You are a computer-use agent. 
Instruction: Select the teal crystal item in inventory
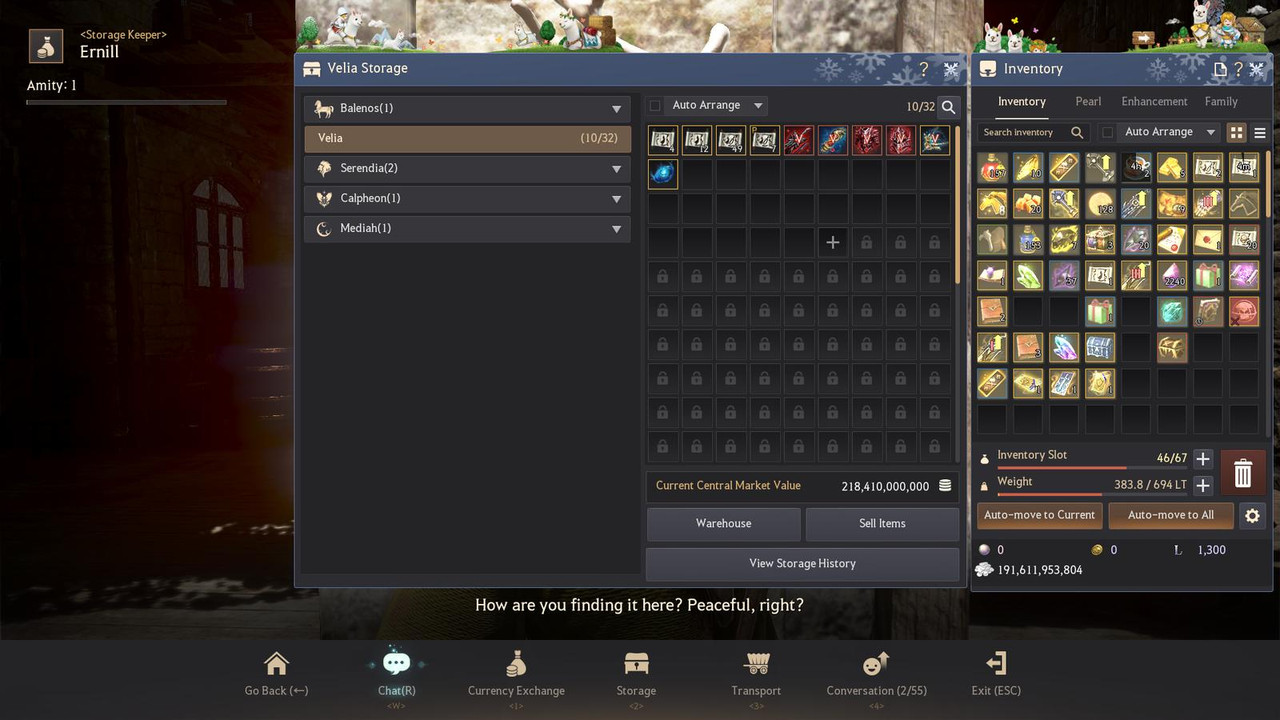point(1172,312)
